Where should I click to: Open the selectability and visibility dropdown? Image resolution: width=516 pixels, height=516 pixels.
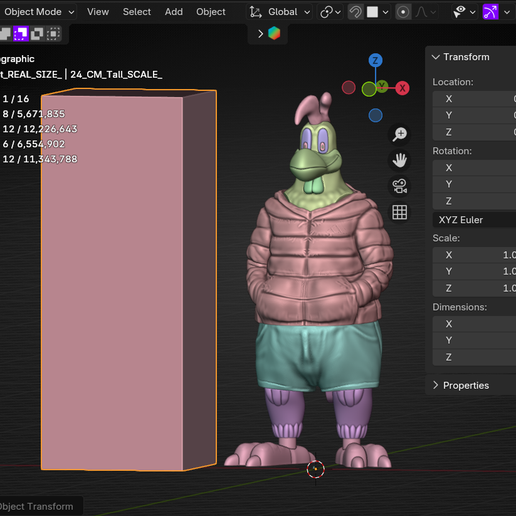tap(463, 12)
